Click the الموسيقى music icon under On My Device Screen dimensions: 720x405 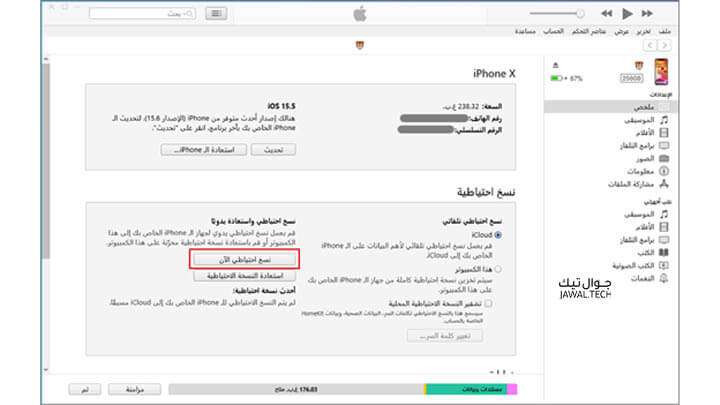[664, 214]
